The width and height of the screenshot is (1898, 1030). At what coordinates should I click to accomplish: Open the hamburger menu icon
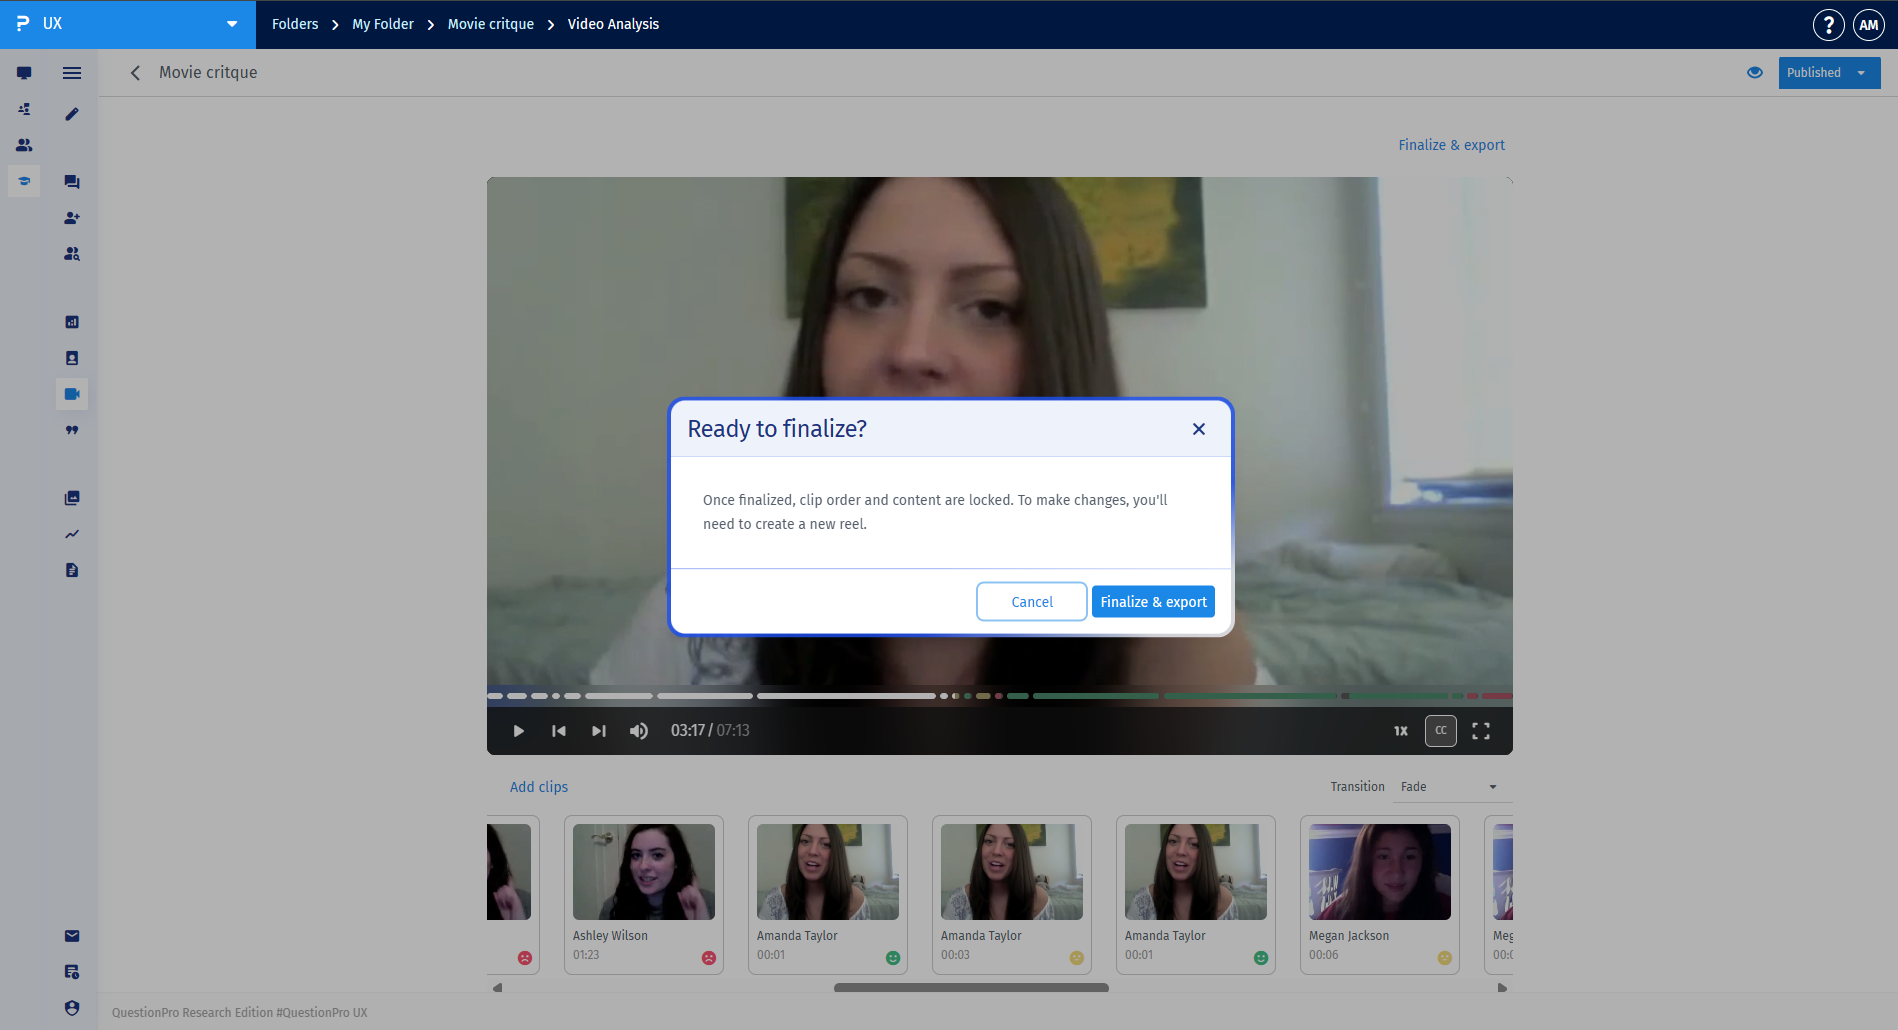click(x=72, y=73)
